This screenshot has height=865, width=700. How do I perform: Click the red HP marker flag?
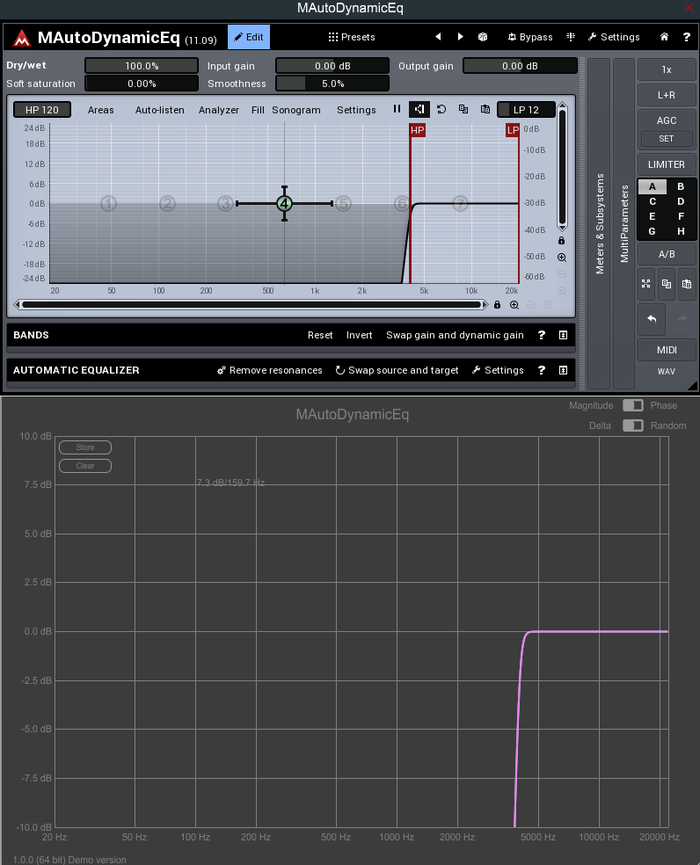(x=417, y=130)
